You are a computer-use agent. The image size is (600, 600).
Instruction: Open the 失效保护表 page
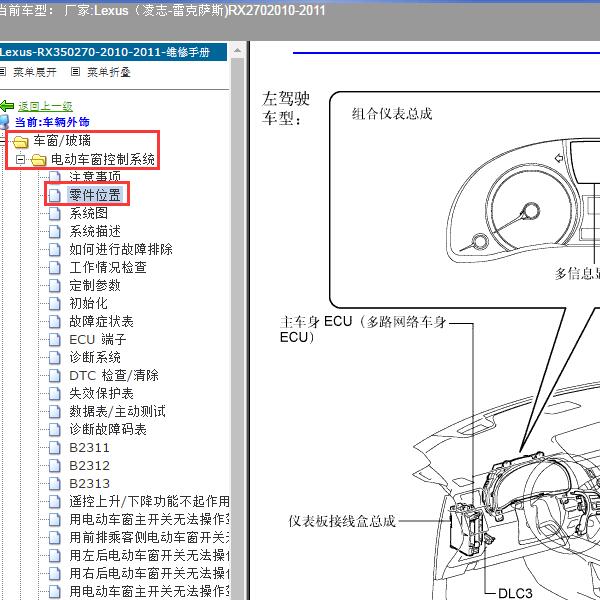coord(101,393)
